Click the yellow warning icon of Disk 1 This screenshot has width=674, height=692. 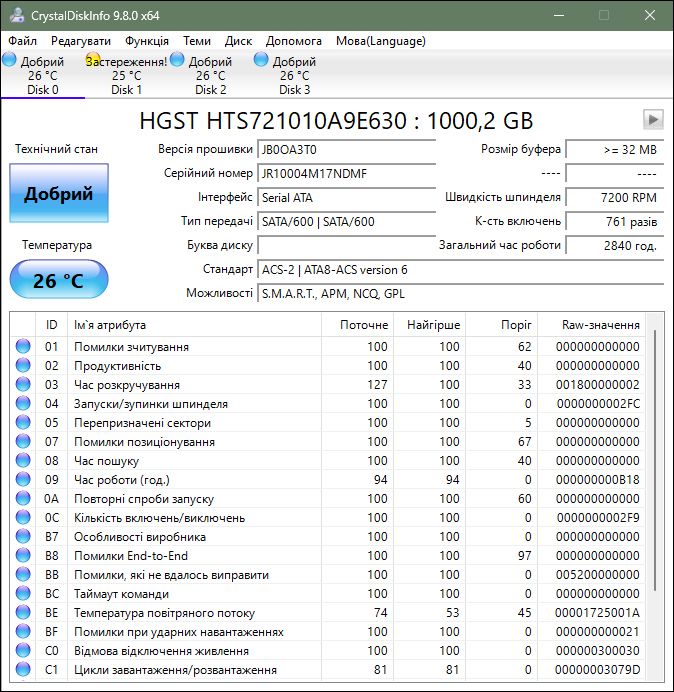(93, 60)
